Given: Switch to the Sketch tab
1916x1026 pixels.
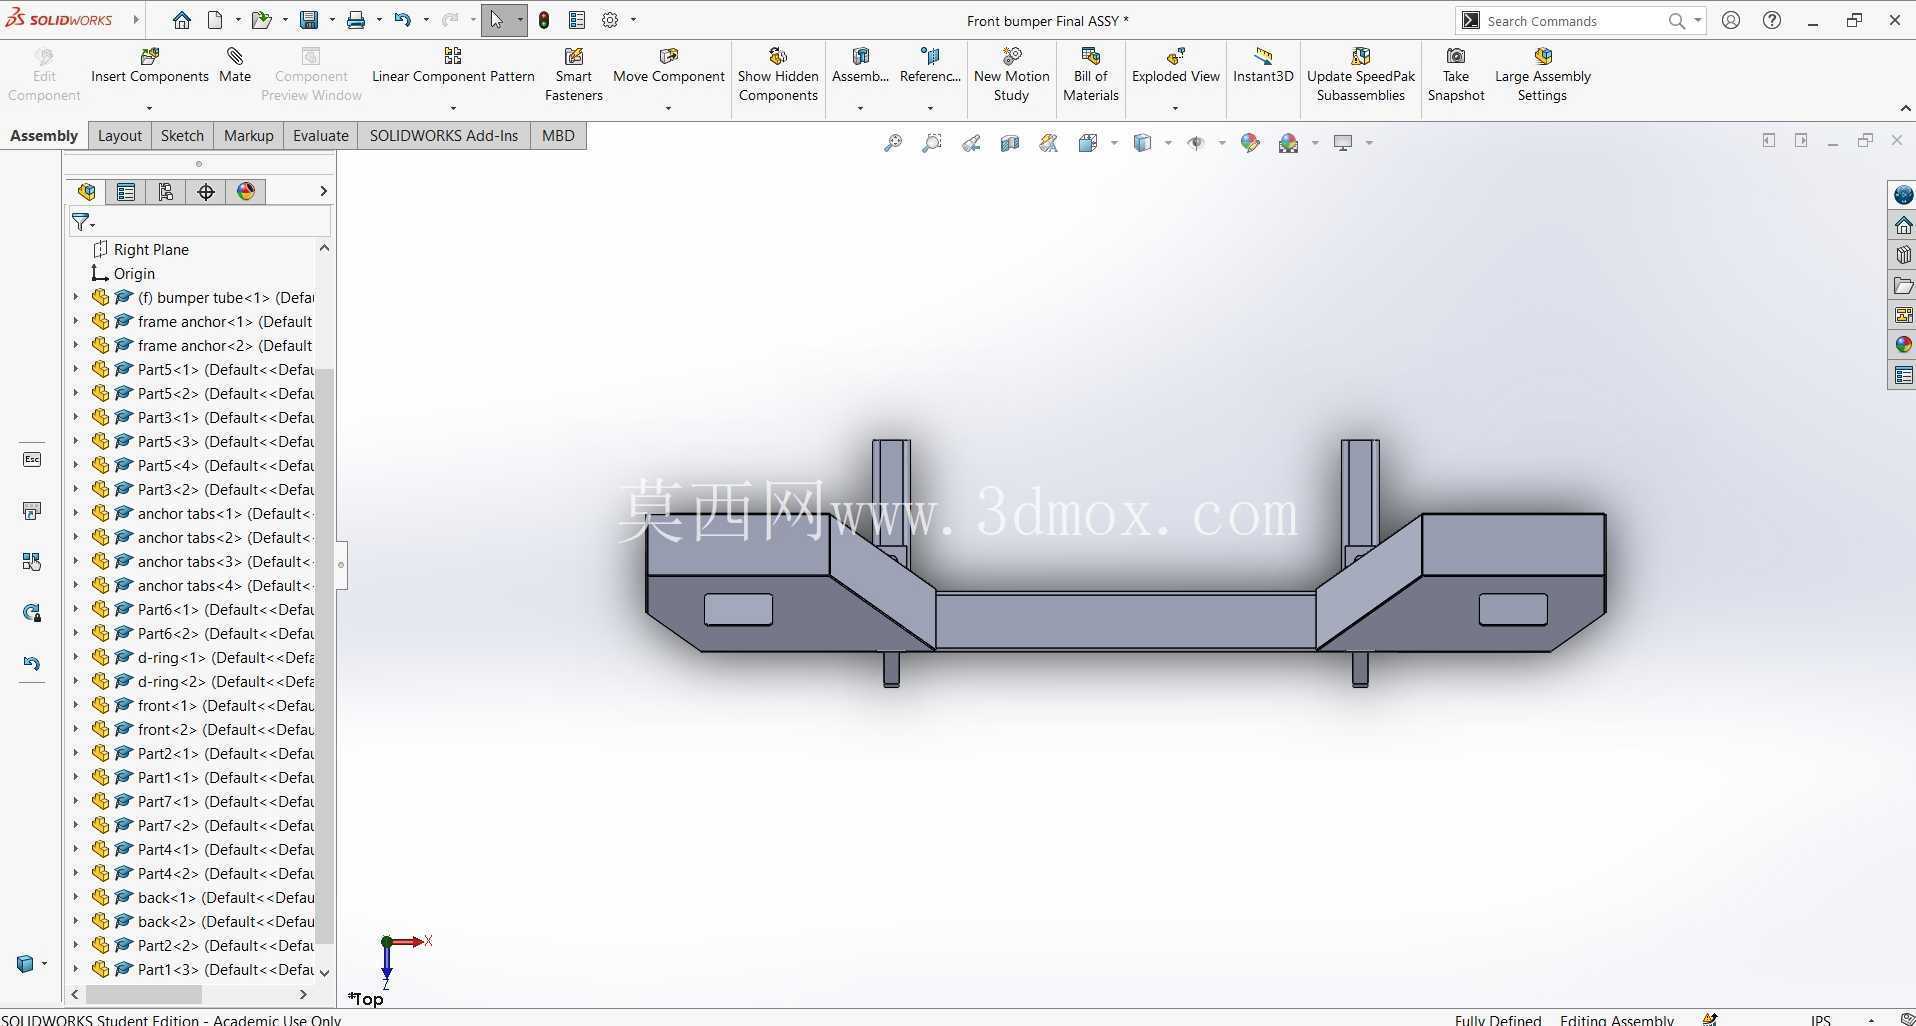Looking at the screenshot, I should tap(182, 136).
